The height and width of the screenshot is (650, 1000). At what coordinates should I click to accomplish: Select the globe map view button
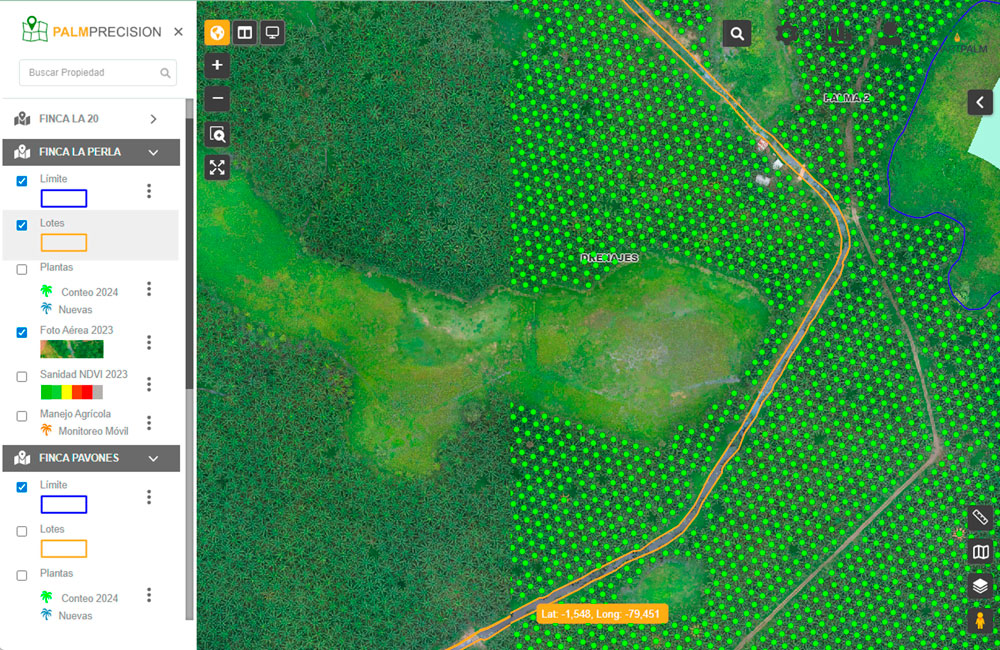pos(217,33)
